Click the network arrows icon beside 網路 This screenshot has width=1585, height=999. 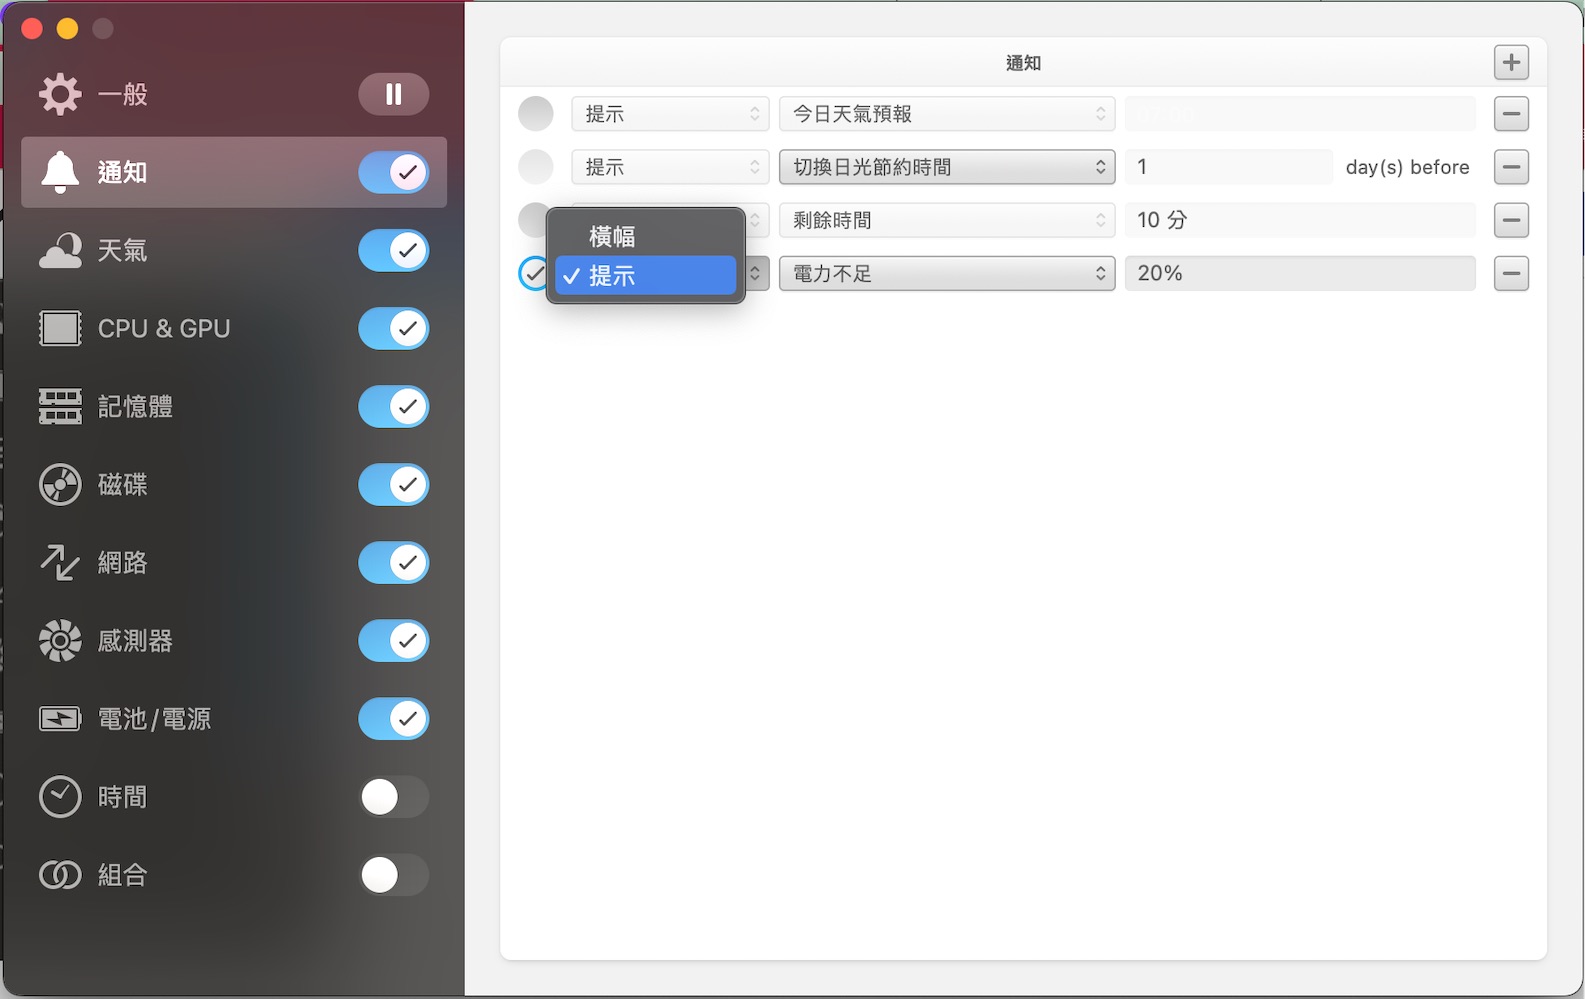click(60, 562)
